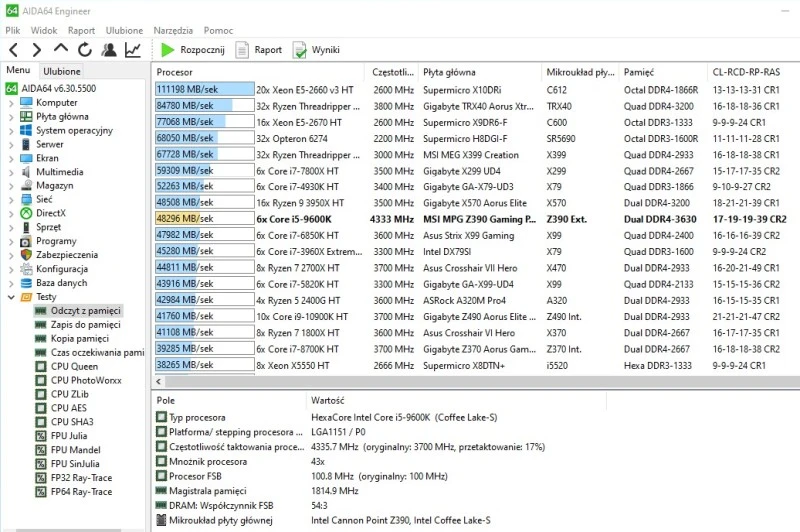Viewport: 800px width, 532px height.
Task: Expand the Płyta główna tree node
Action: tap(11, 117)
